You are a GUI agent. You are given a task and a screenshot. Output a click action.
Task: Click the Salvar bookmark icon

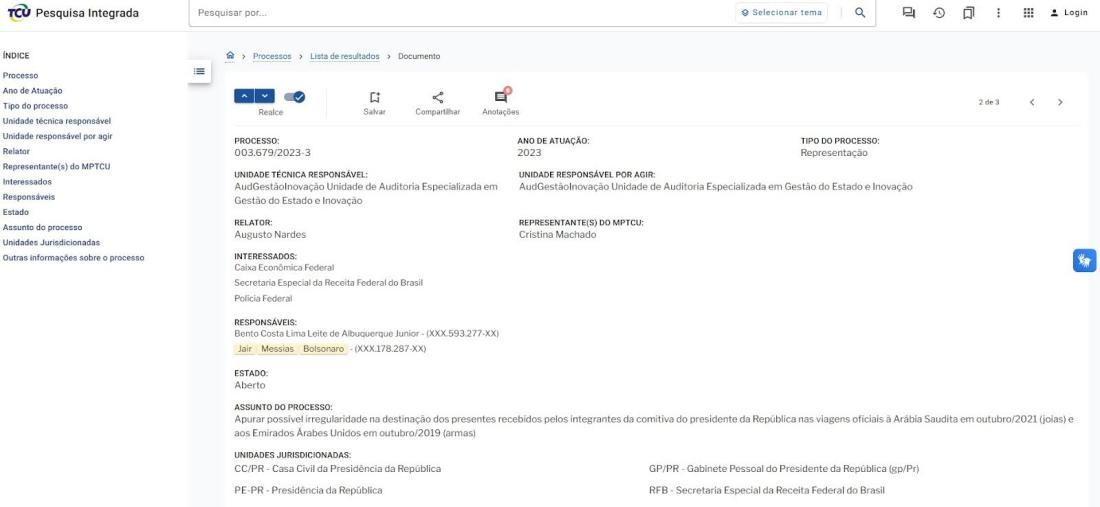[374, 97]
